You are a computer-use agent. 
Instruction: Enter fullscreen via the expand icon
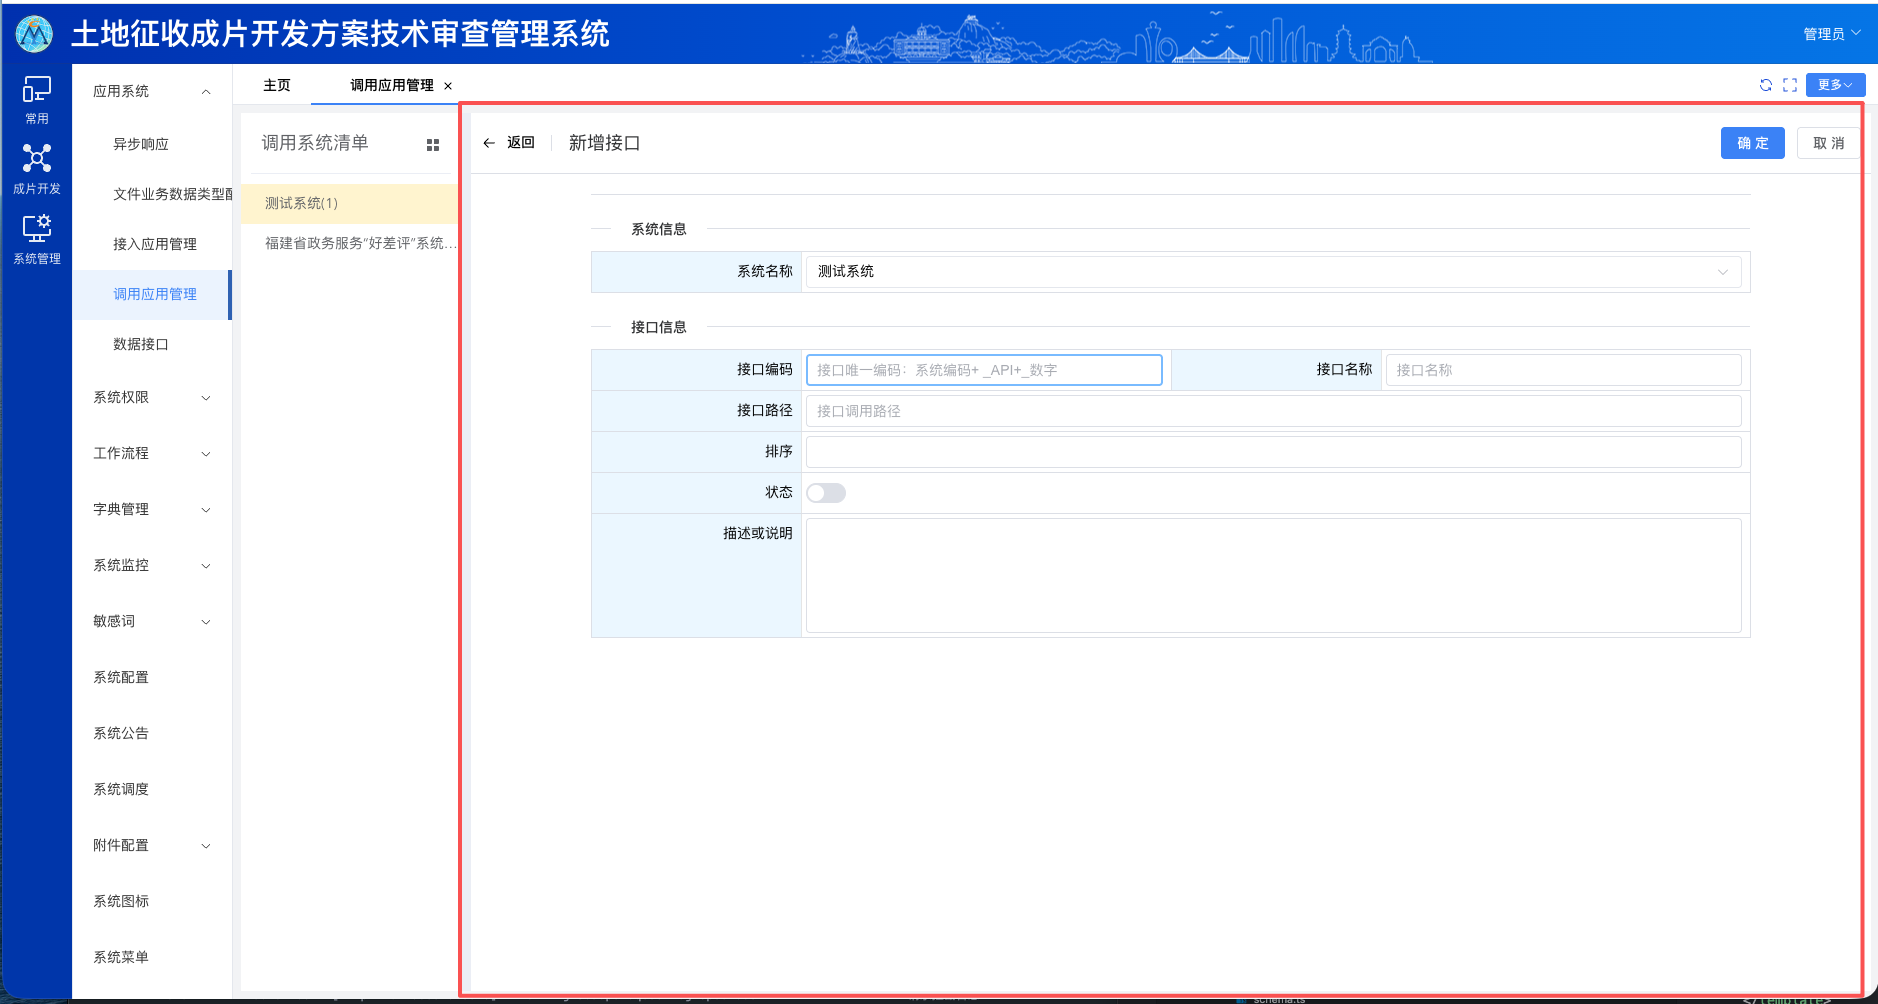tap(1790, 85)
